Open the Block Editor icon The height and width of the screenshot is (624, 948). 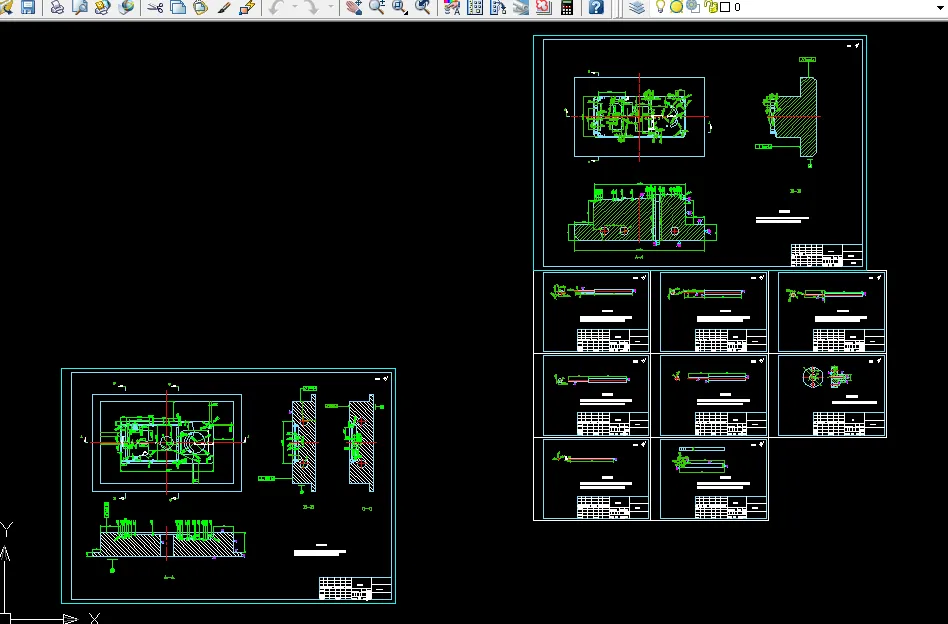click(247, 7)
